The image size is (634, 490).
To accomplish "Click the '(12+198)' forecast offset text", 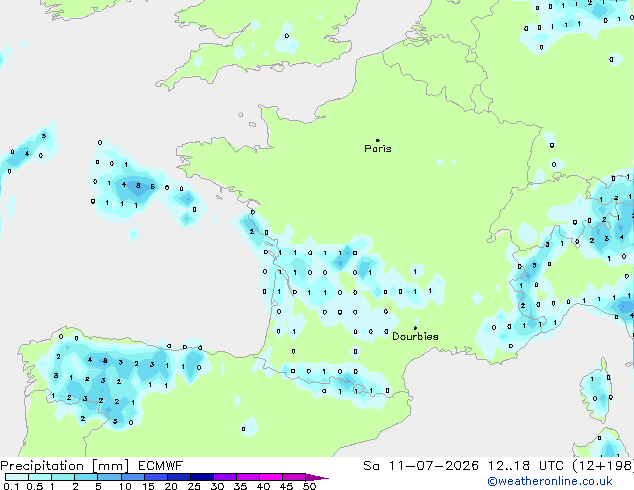I will pyautogui.click(x=603, y=466).
